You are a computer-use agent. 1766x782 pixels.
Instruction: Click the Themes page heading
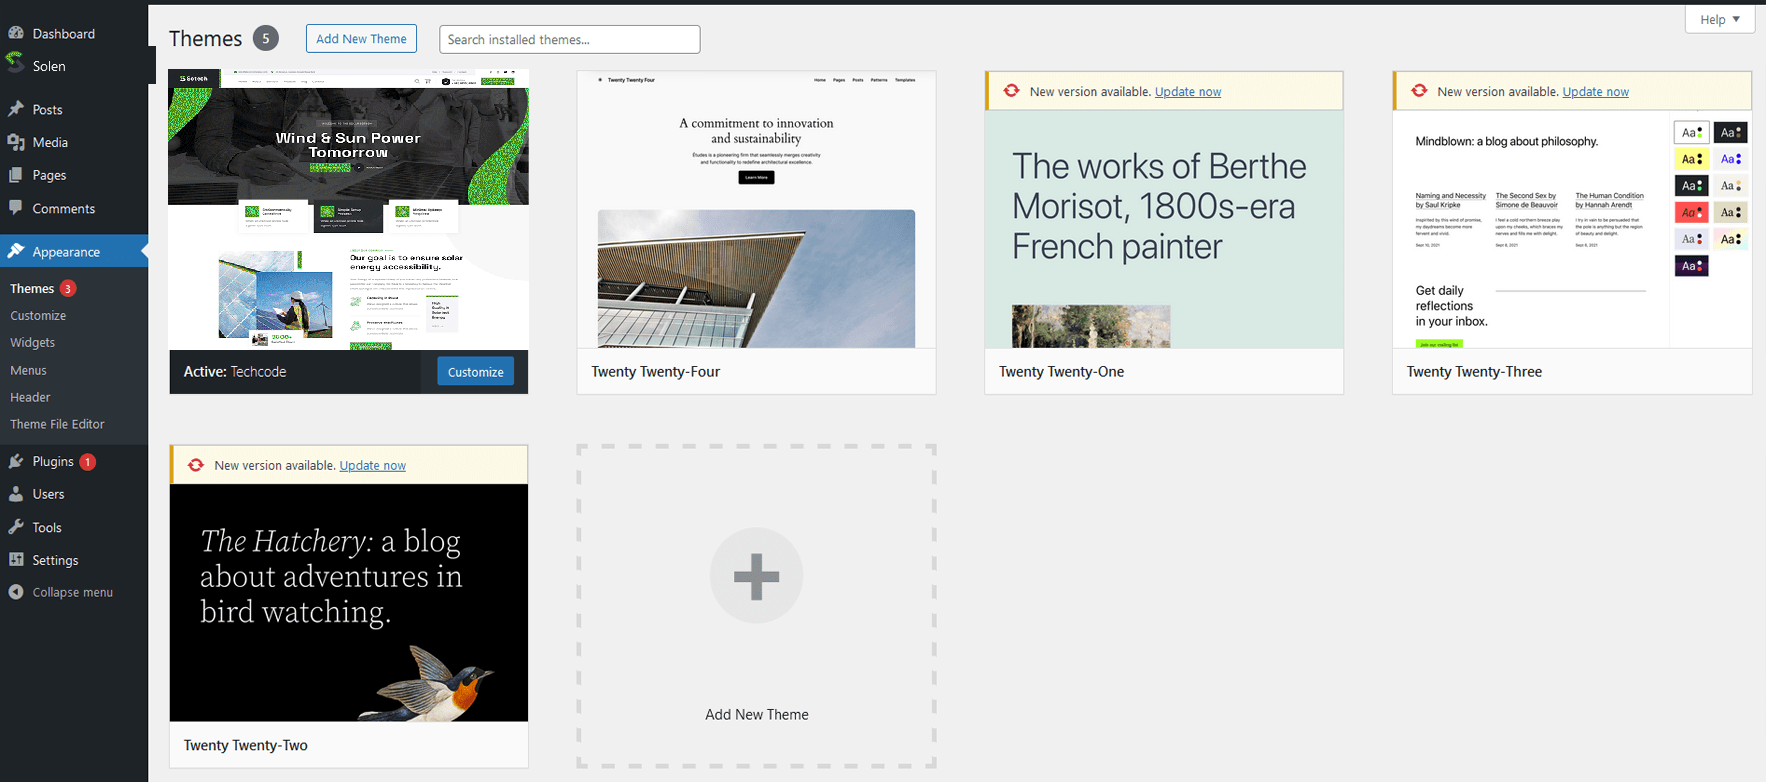(x=205, y=38)
